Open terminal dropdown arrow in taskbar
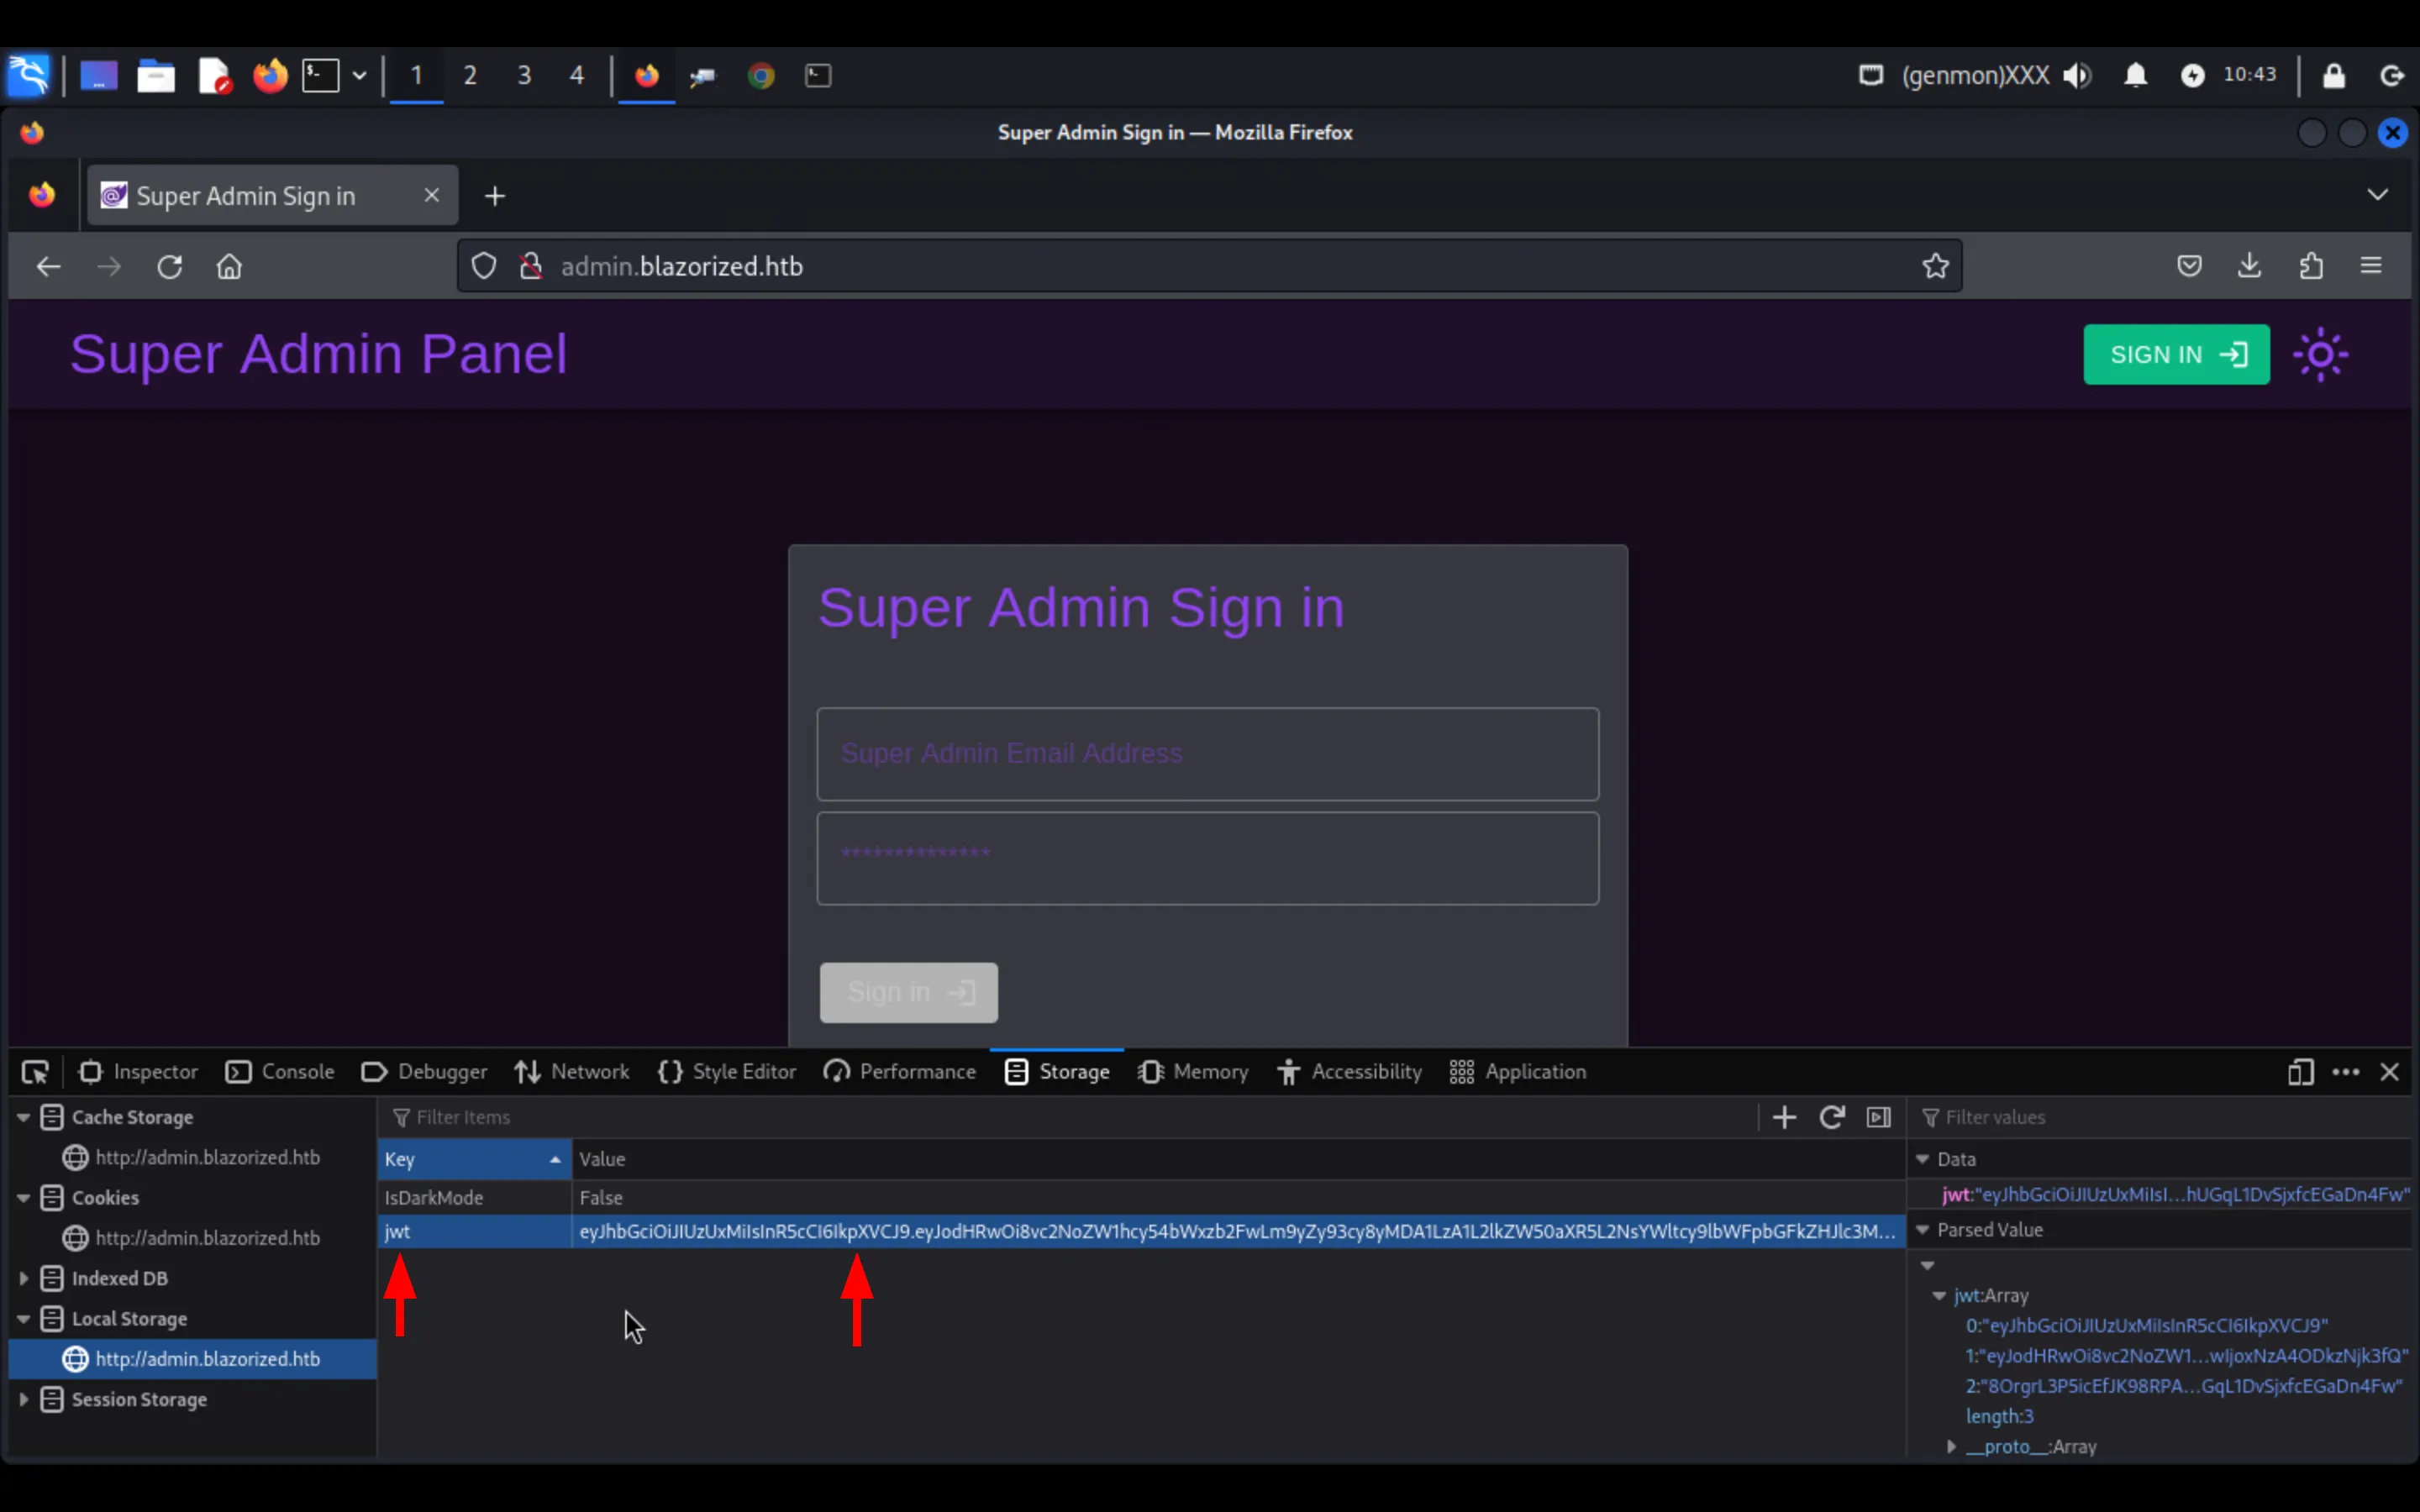 [359, 75]
